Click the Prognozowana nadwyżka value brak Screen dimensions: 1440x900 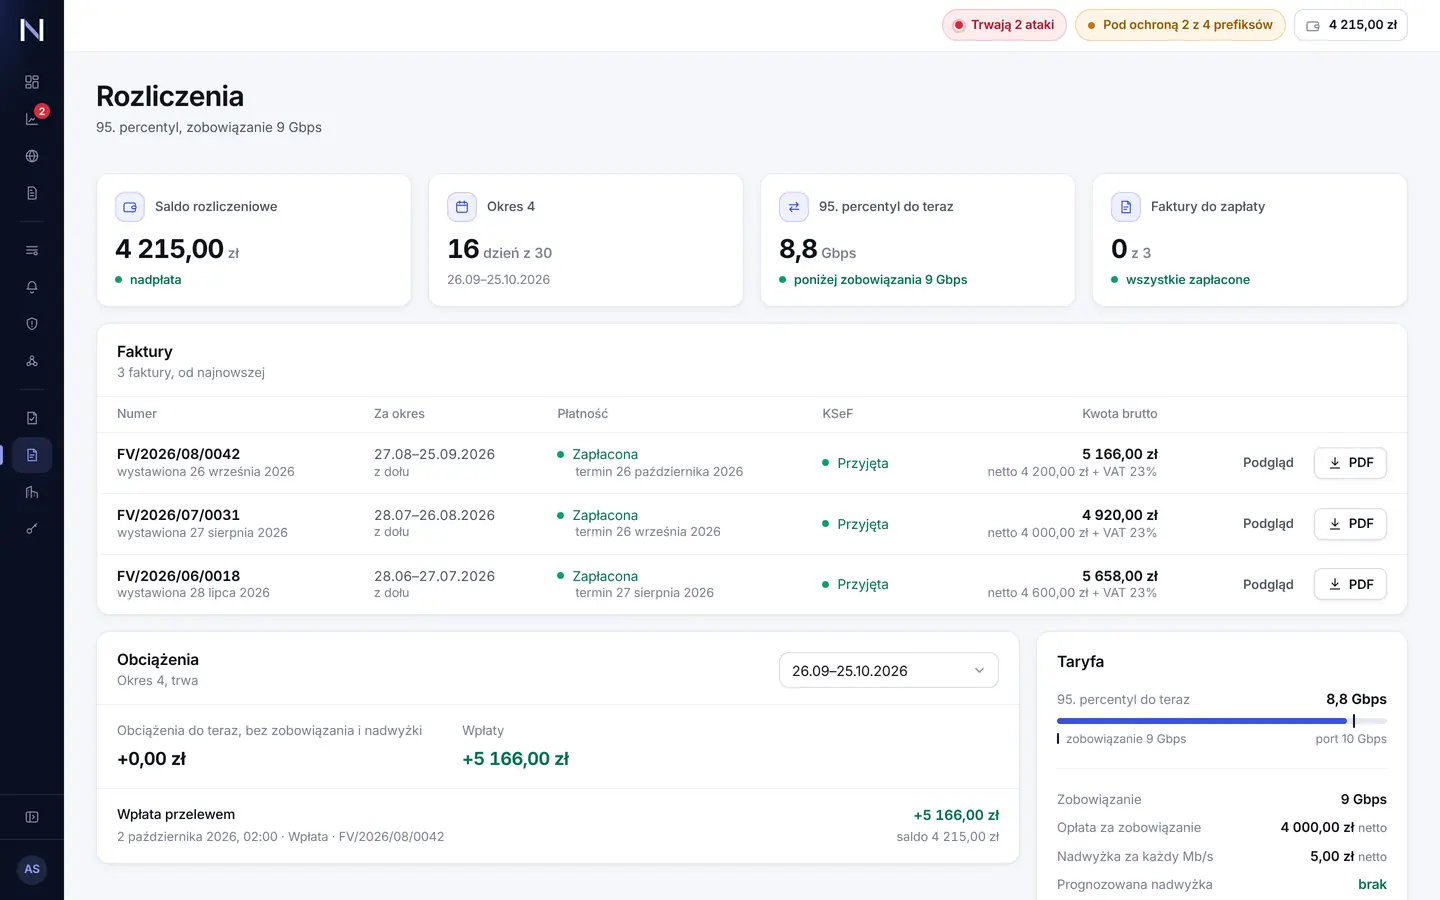click(1372, 885)
